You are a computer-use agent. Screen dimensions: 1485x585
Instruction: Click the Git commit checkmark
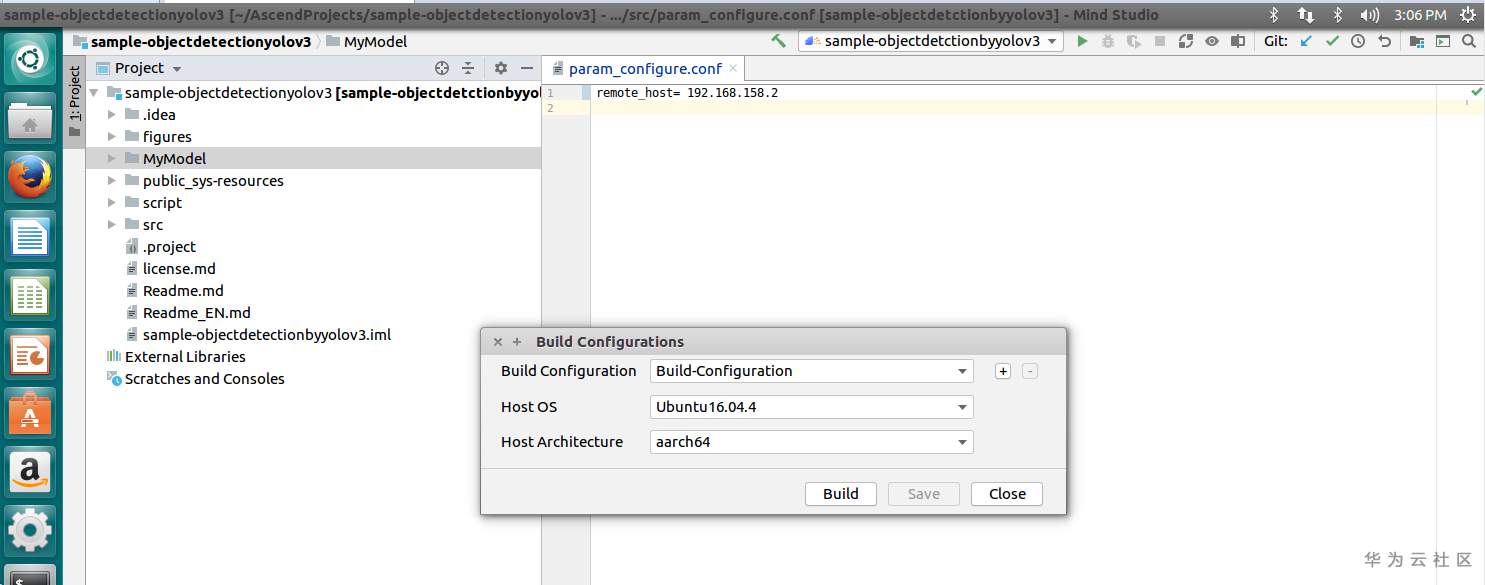click(1332, 41)
